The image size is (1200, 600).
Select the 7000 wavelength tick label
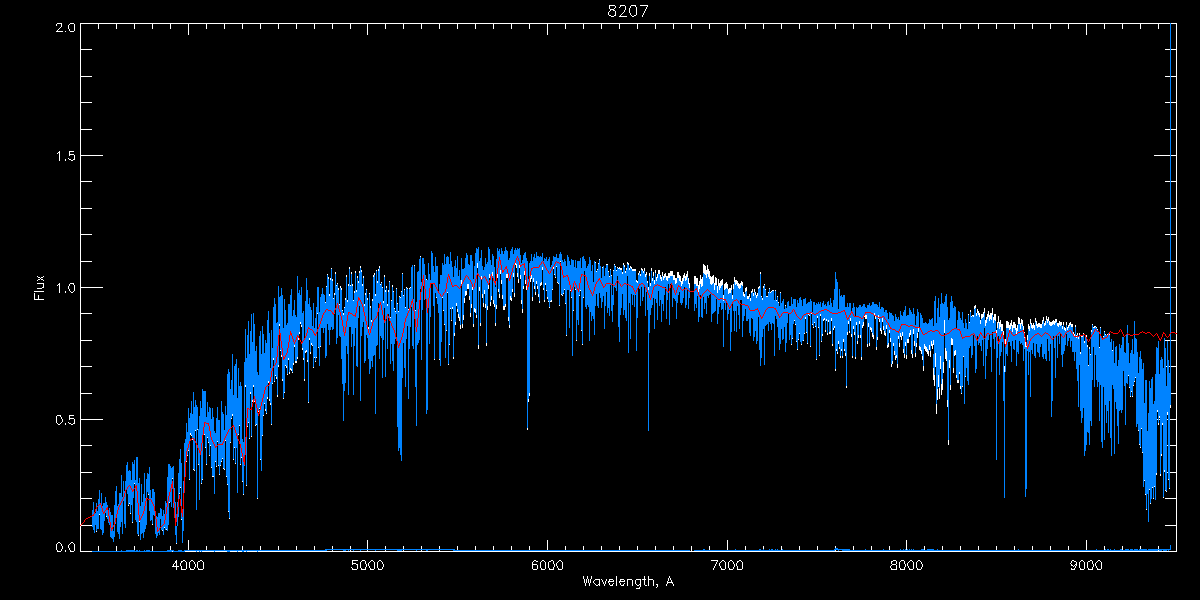726,563
